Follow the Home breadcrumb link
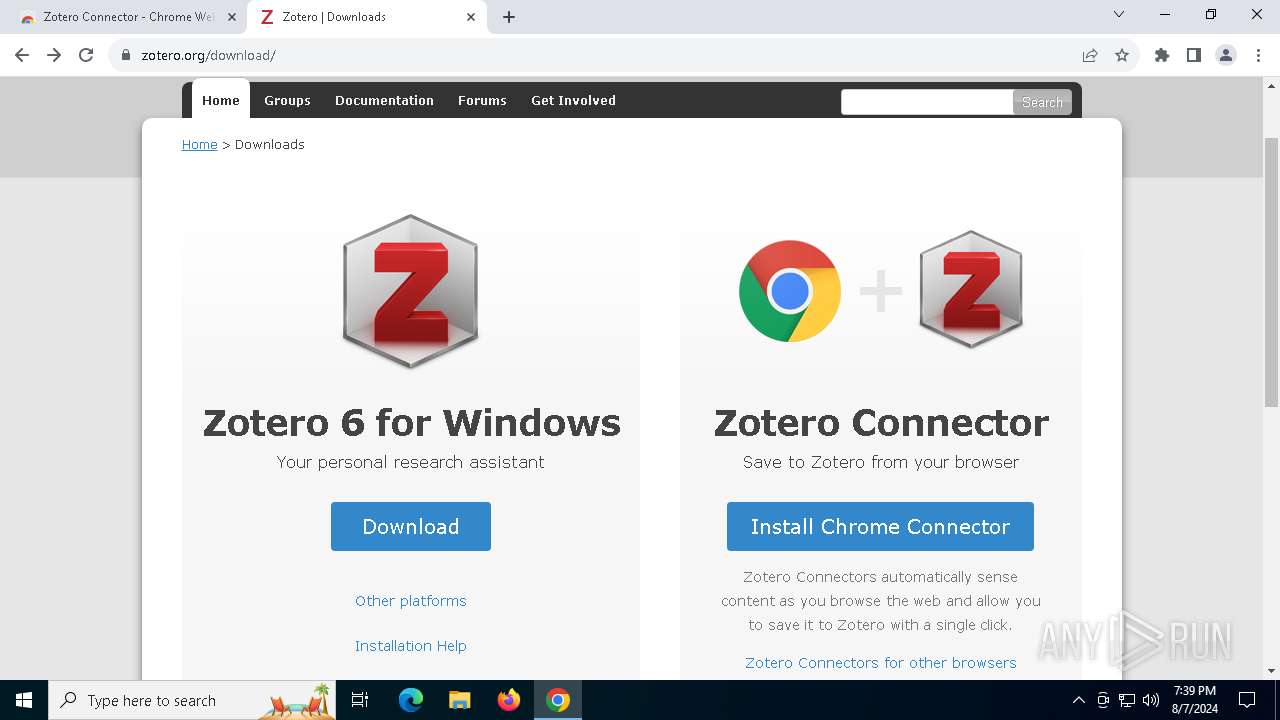The height and width of the screenshot is (720, 1280). 199,144
